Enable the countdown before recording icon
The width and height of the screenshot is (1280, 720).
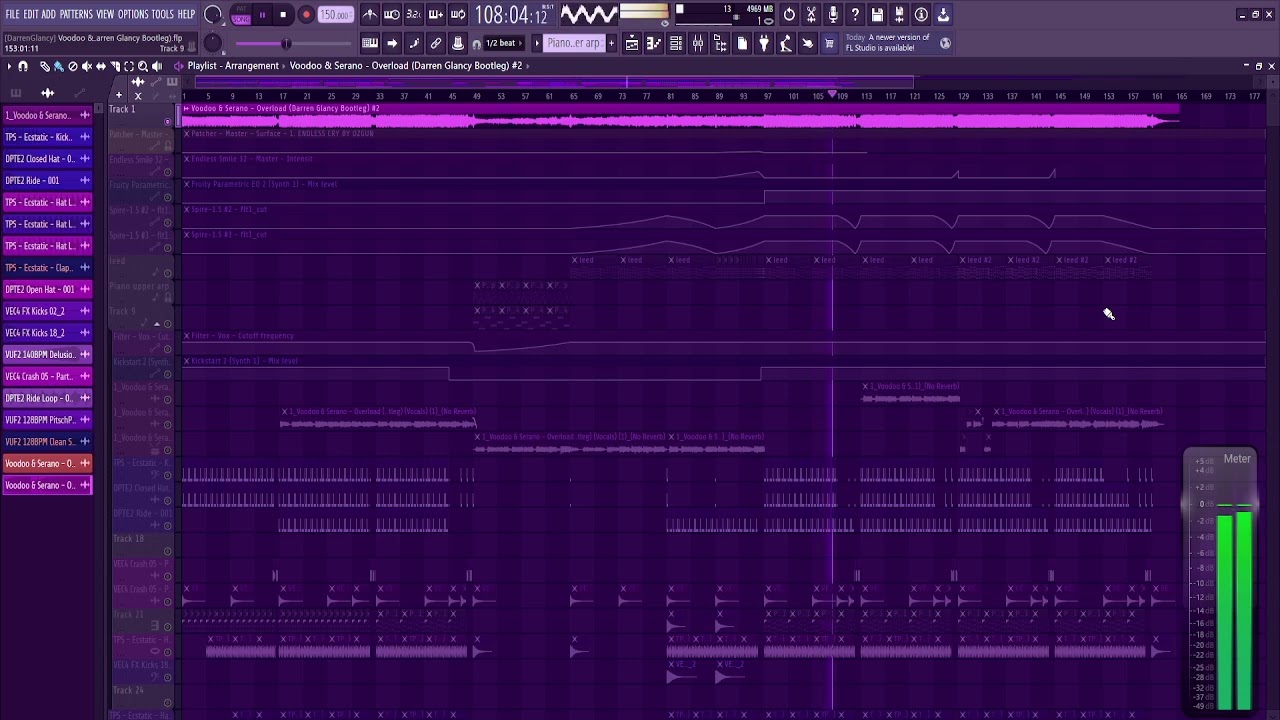click(414, 15)
